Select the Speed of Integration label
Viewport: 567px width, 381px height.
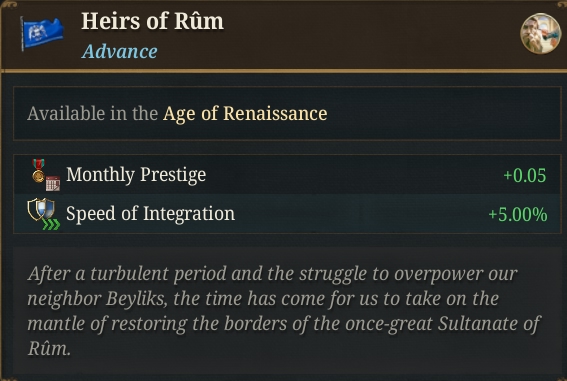[x=150, y=214]
